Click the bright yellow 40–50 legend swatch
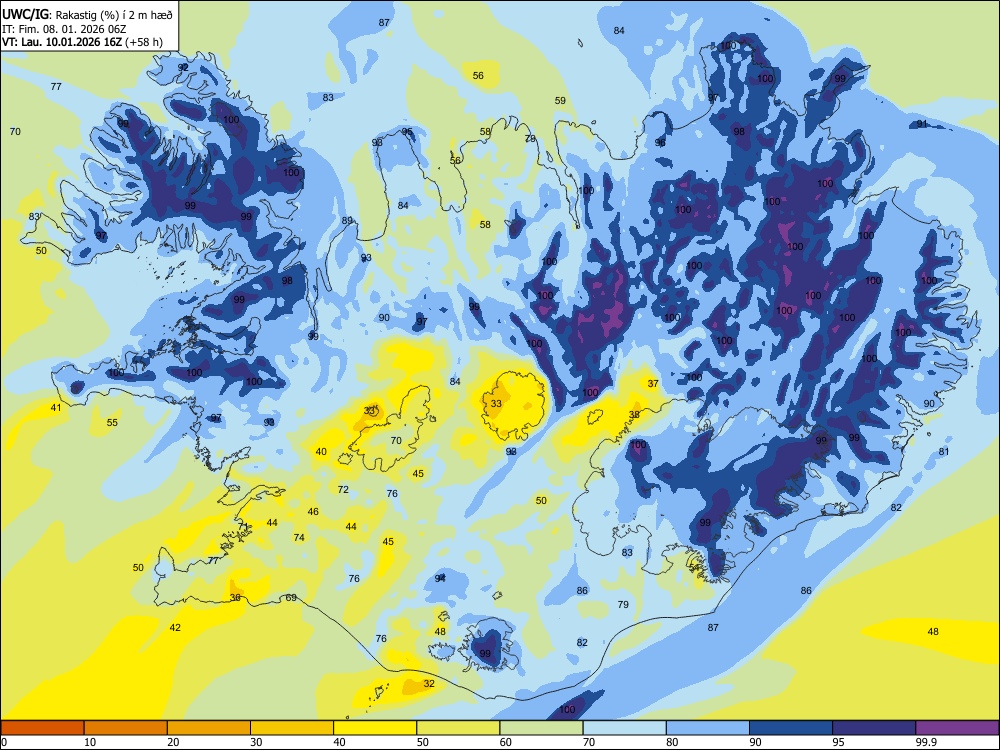Image resolution: width=1000 pixels, height=750 pixels. [375, 728]
